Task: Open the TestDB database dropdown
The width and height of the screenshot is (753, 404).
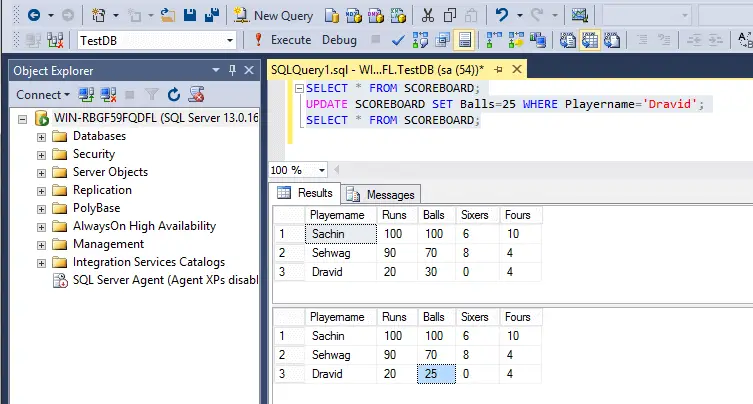Action: 230,40
